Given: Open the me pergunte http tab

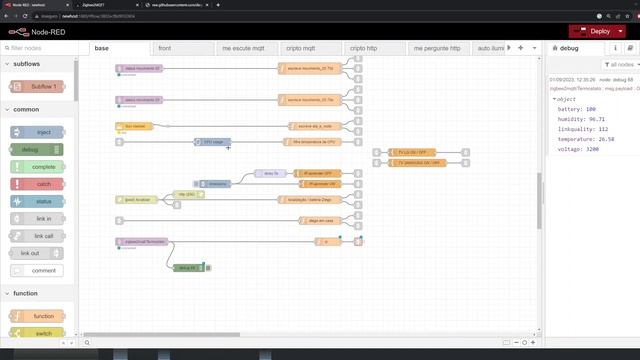Looking at the screenshot, I should click(438, 48).
